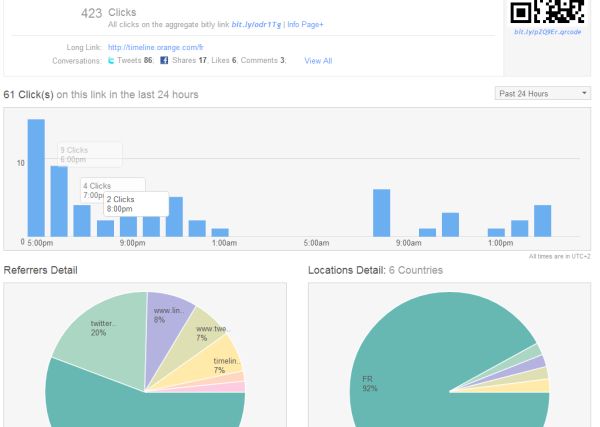Image resolution: width=600 pixels, height=427 pixels.
Task: Click the 423 Clicks total text
Action: [x=109, y=13]
